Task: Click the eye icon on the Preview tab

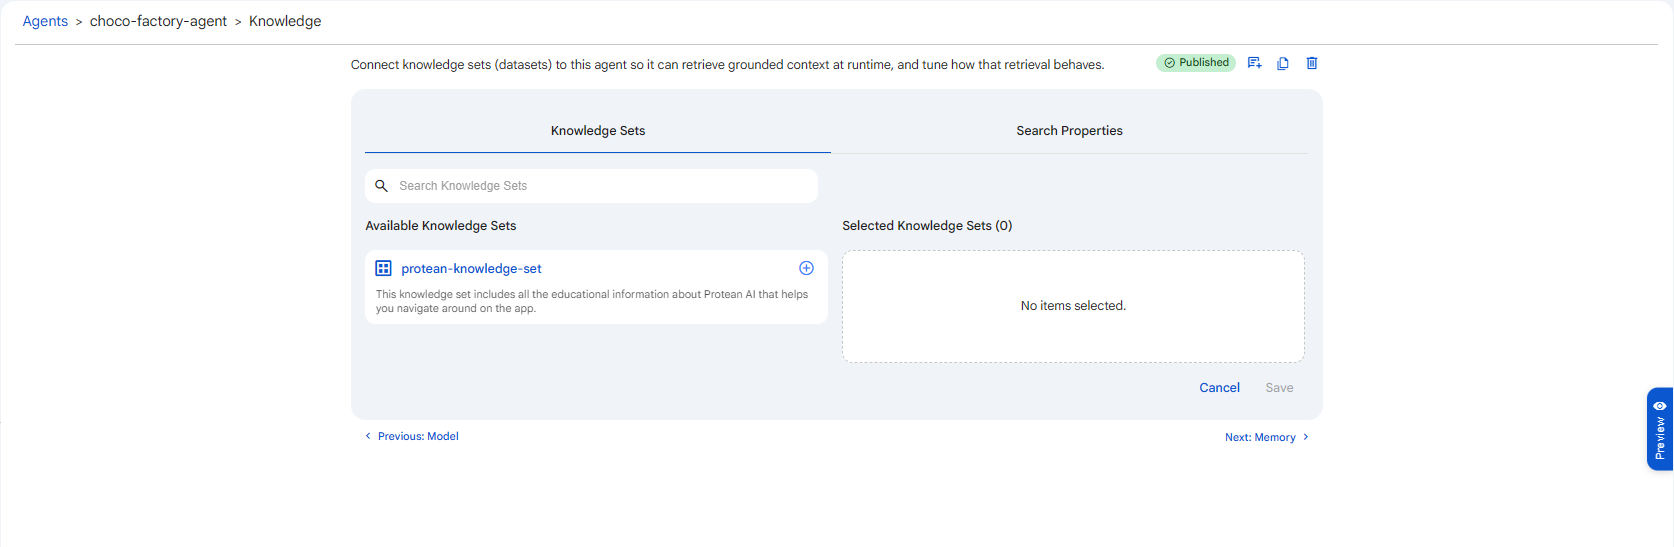Action: pyautogui.click(x=1660, y=406)
